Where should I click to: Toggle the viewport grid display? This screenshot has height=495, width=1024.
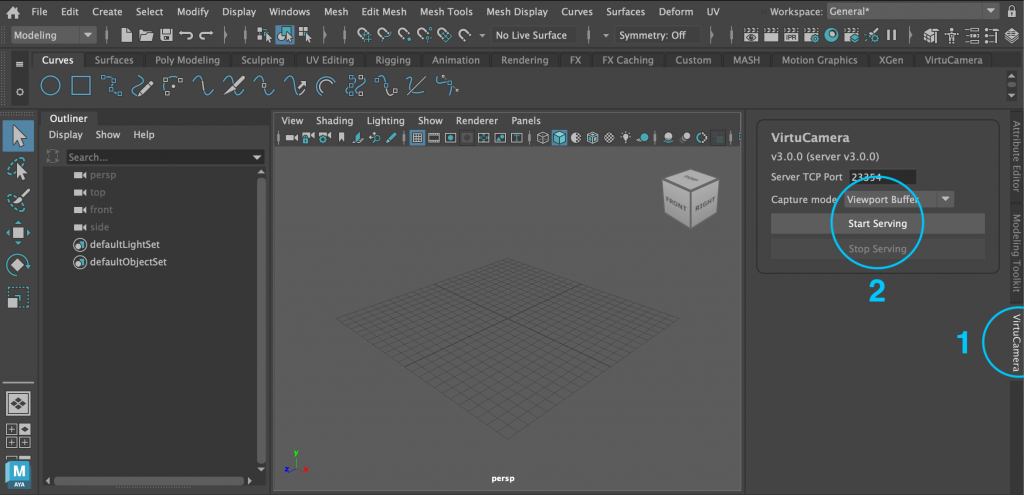pos(417,137)
